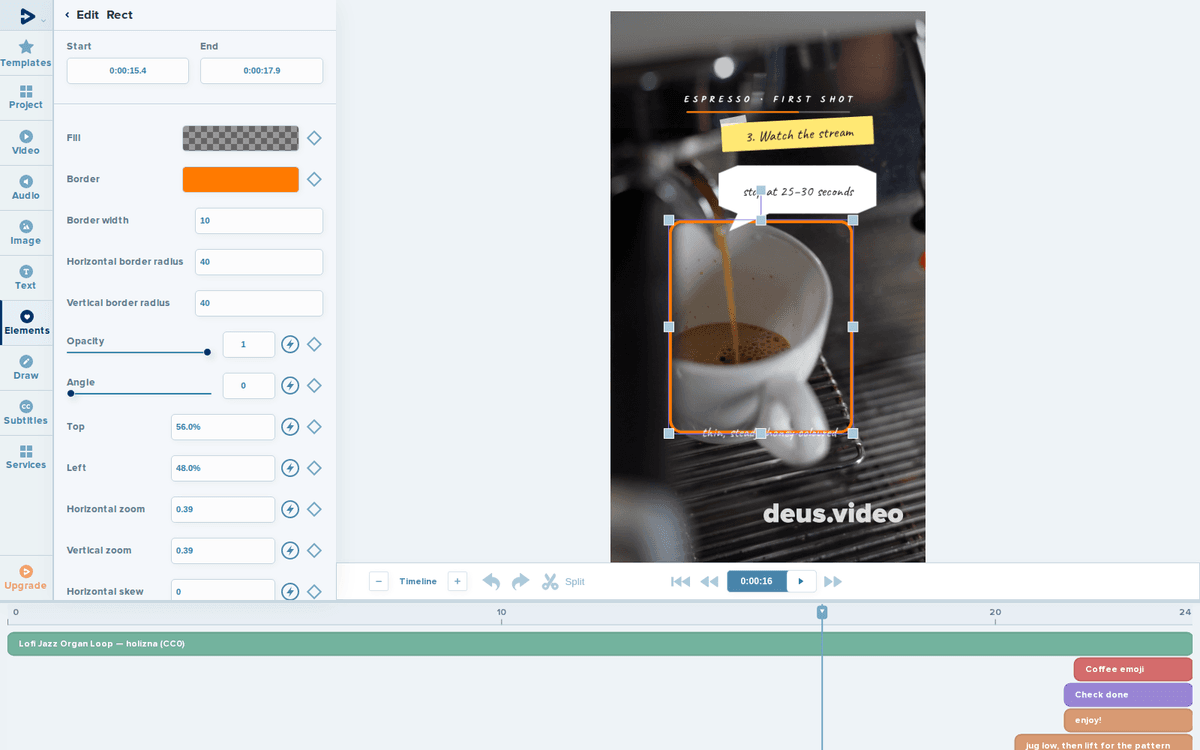
Task: Click the Angle animation lightning icon
Action: [290, 385]
